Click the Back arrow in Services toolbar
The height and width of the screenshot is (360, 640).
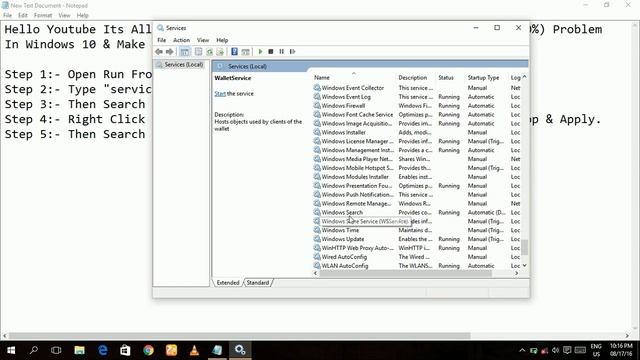tap(159, 52)
